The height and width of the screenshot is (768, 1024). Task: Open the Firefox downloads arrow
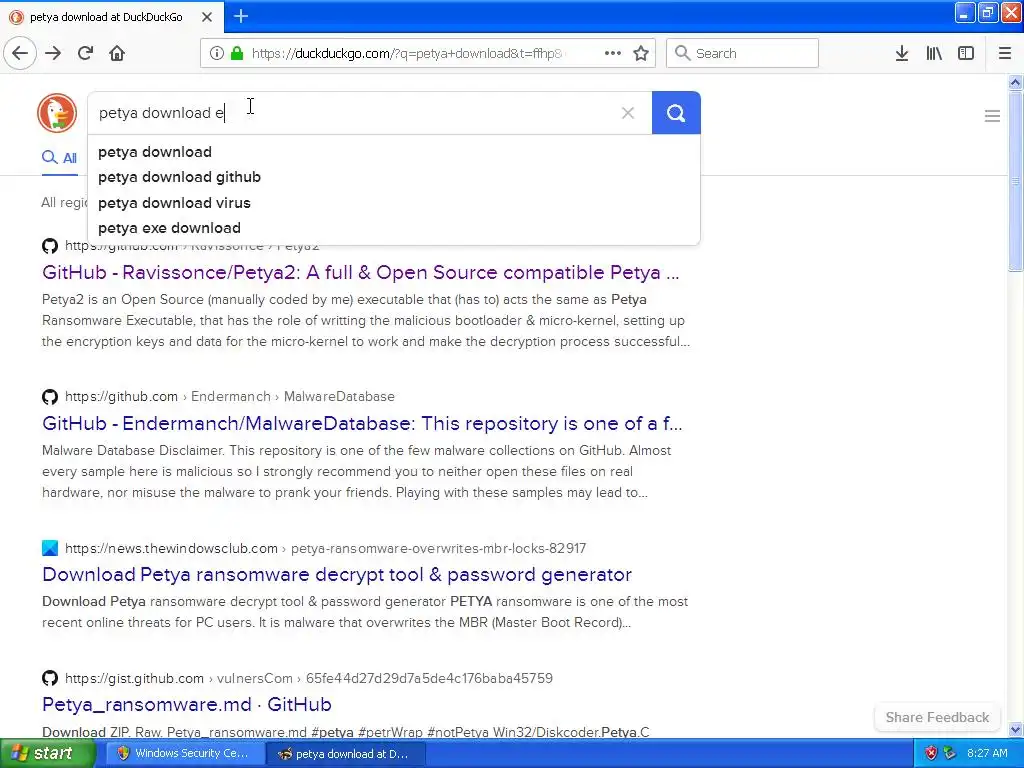[902, 53]
